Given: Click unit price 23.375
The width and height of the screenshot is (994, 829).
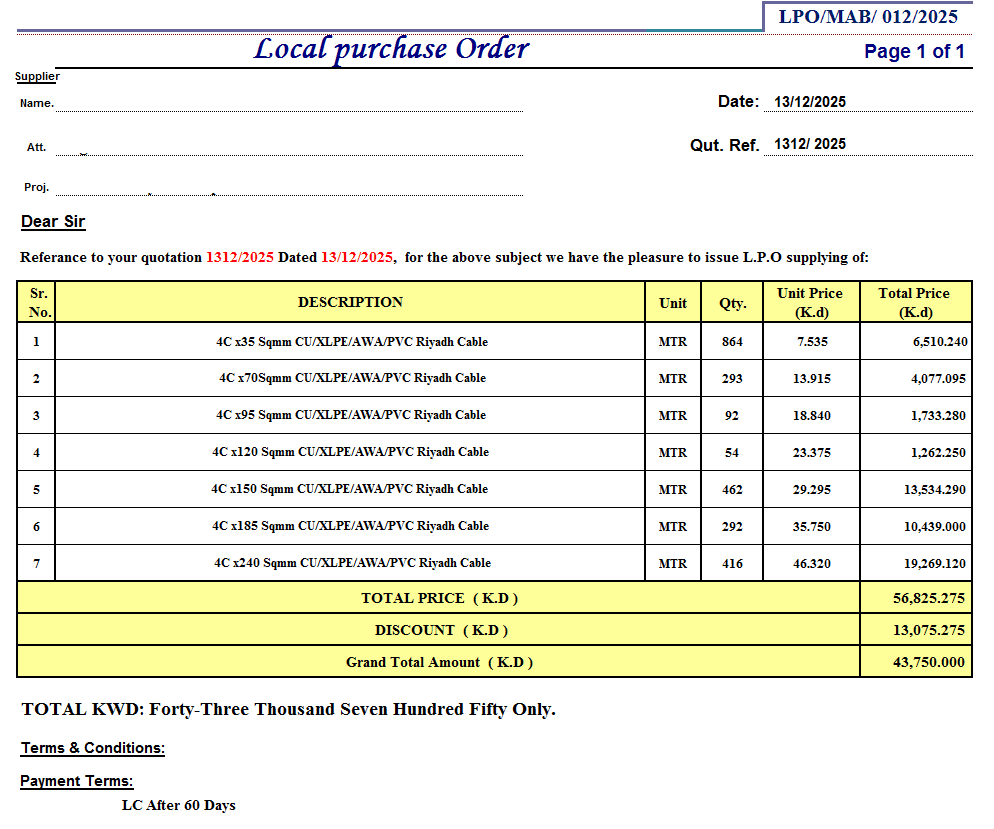Looking at the screenshot, I should click(x=812, y=453).
